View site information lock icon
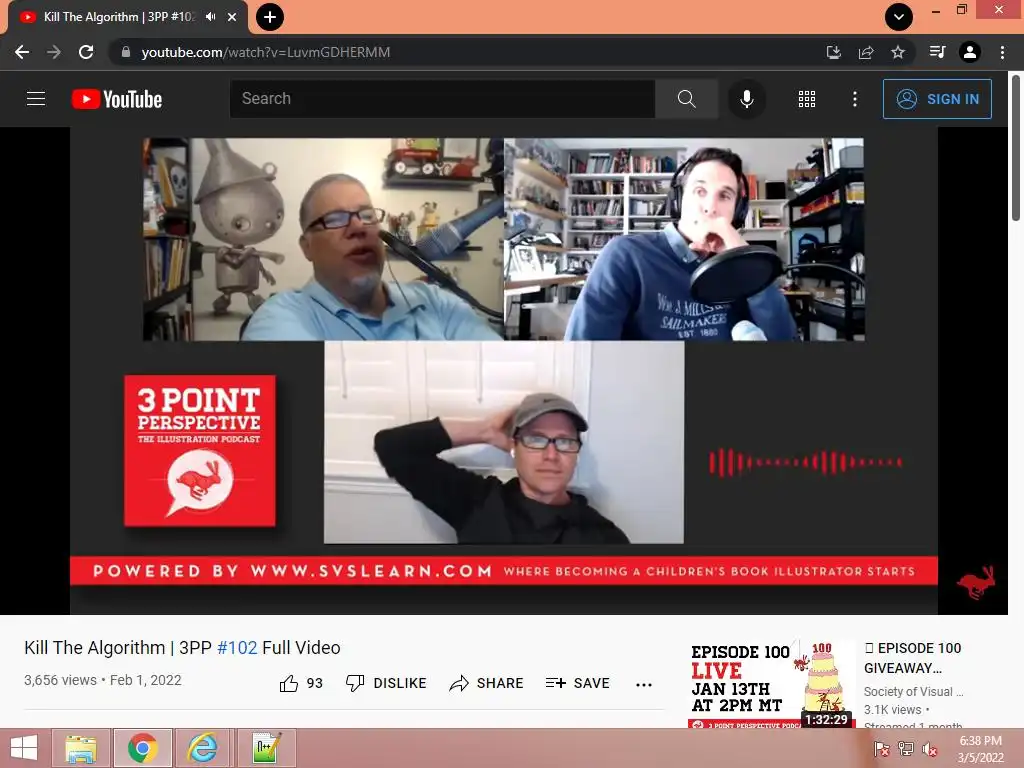 point(125,52)
